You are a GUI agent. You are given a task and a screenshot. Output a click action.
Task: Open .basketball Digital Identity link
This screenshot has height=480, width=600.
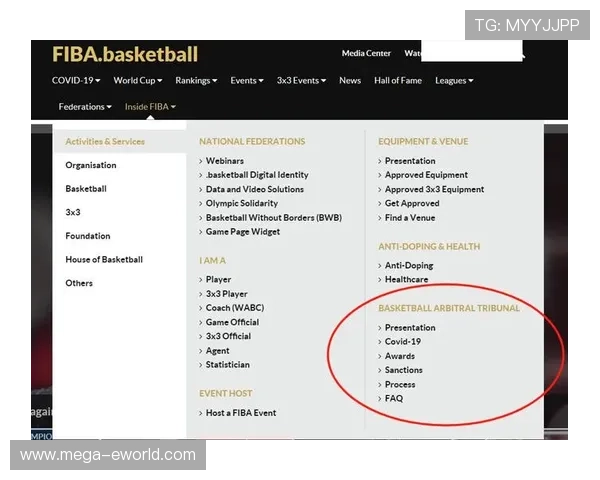click(257, 175)
